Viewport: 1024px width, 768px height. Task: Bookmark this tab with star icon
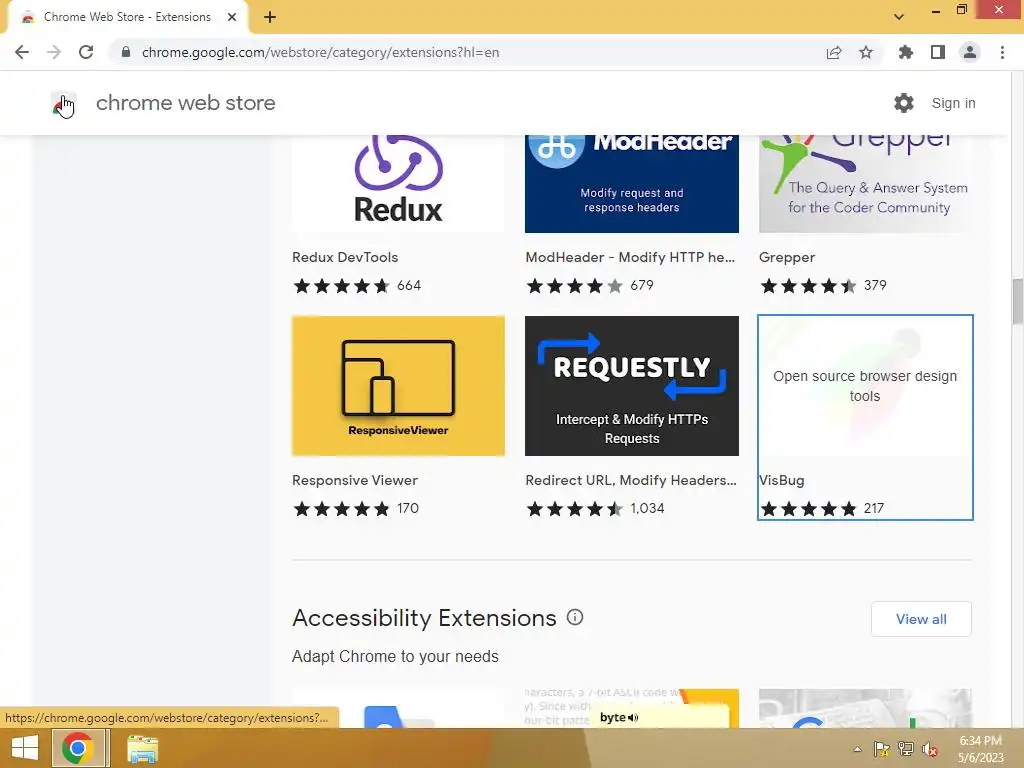866,52
